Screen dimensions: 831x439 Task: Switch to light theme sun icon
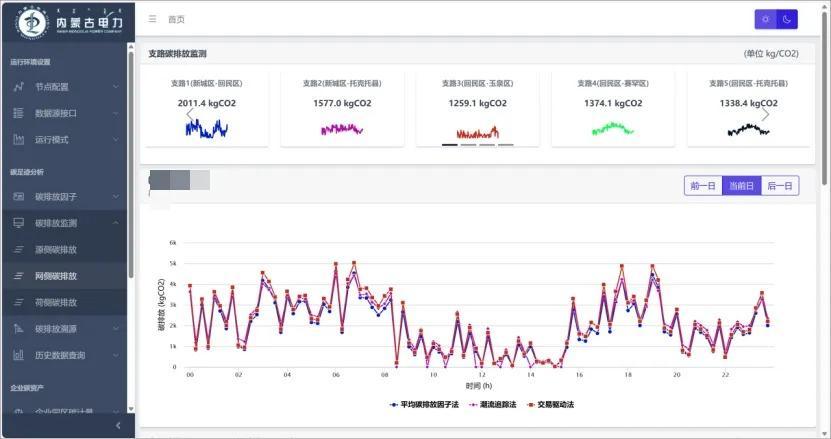[x=765, y=19]
